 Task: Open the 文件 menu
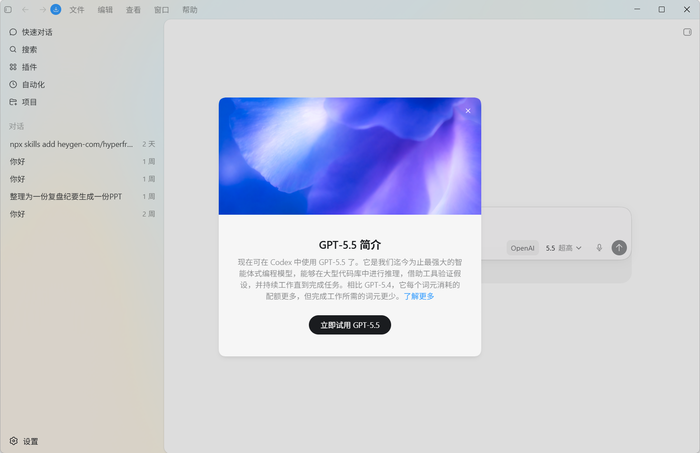[x=77, y=10]
